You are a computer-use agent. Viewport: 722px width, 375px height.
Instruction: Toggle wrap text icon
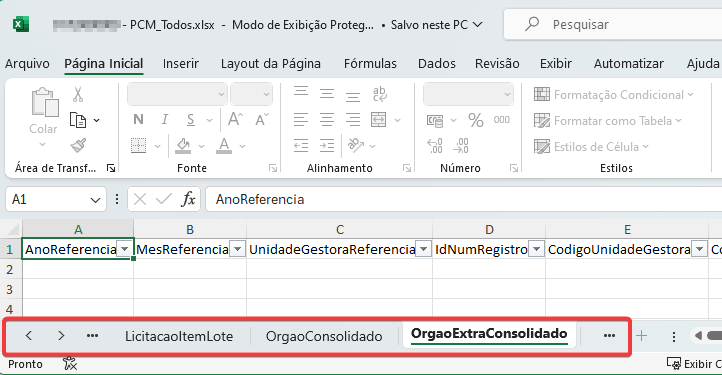[x=380, y=94]
